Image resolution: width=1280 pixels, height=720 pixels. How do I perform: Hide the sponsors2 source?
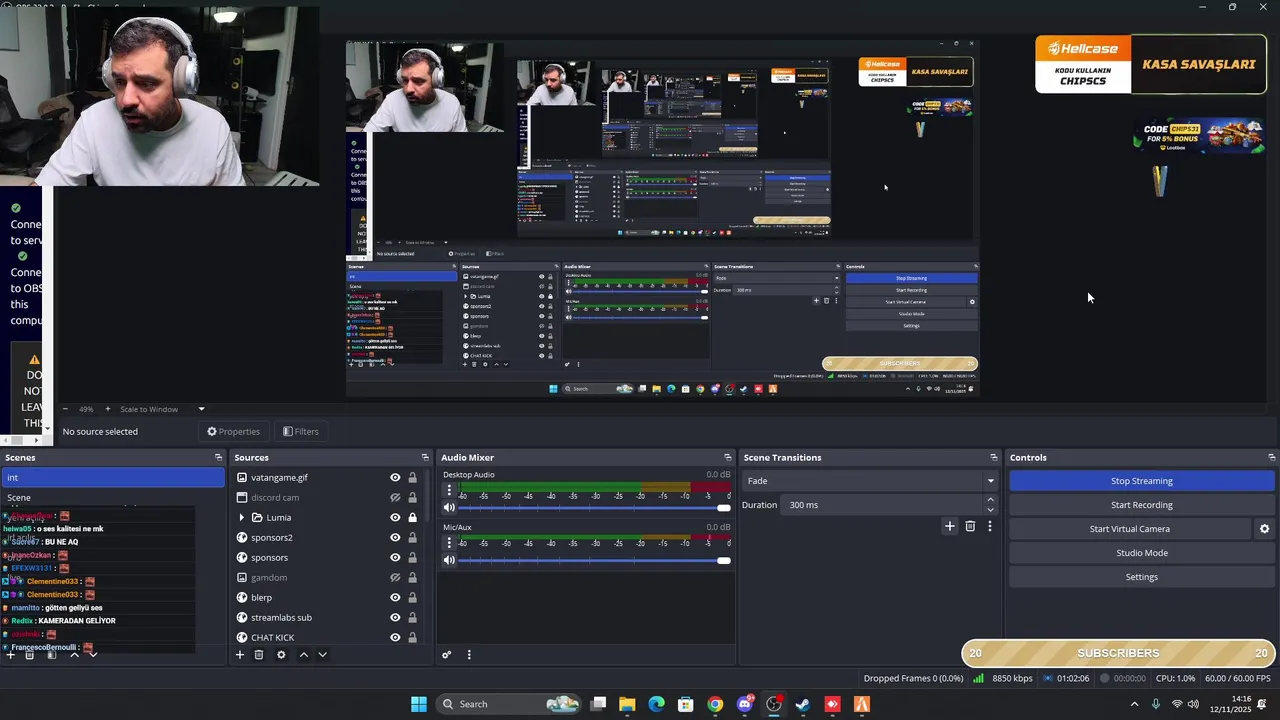(395, 538)
